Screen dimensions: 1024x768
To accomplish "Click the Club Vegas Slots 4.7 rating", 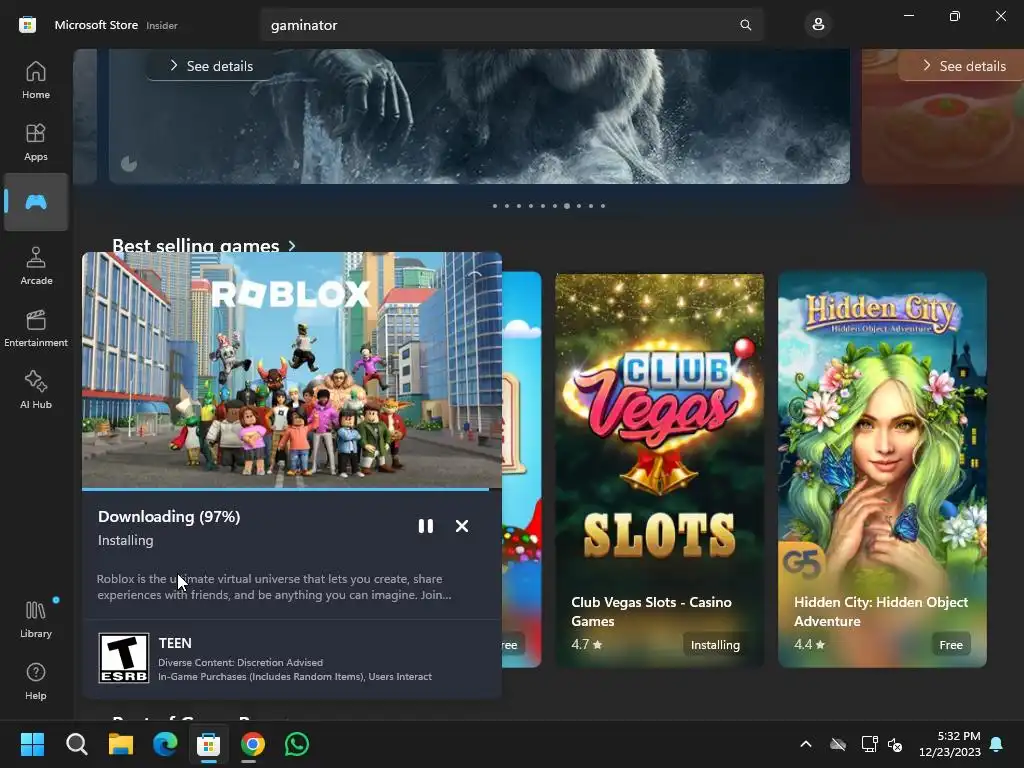I will pyautogui.click(x=586, y=645).
